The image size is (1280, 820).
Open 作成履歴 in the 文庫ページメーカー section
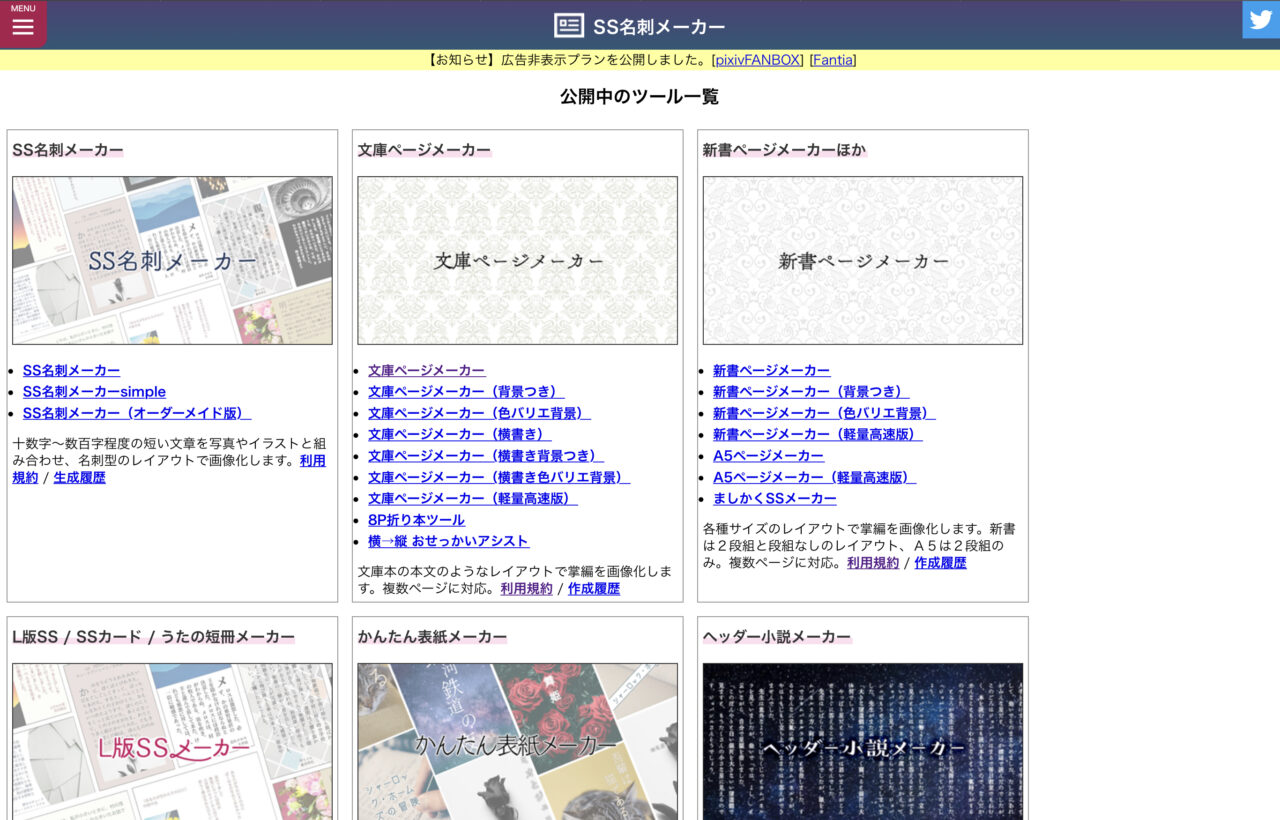[594, 588]
